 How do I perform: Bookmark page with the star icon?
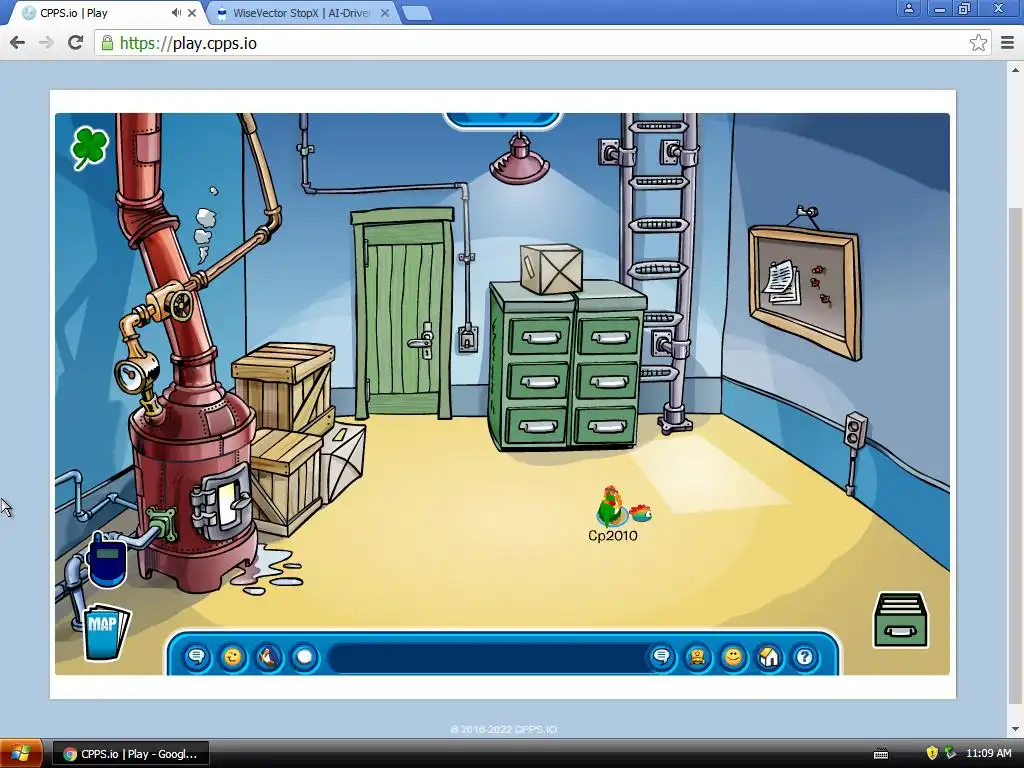click(978, 43)
